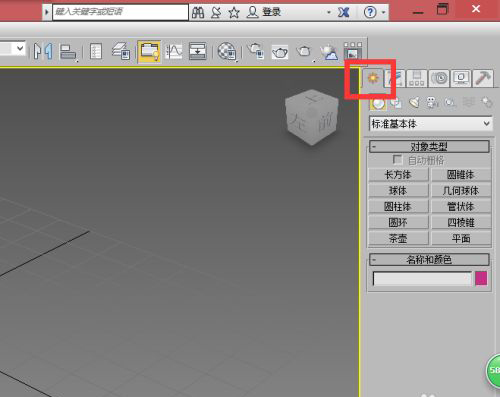Image resolution: width=500 pixels, height=397 pixels.
Task: Collapse the 对象类型 rollout
Action: click(429, 146)
